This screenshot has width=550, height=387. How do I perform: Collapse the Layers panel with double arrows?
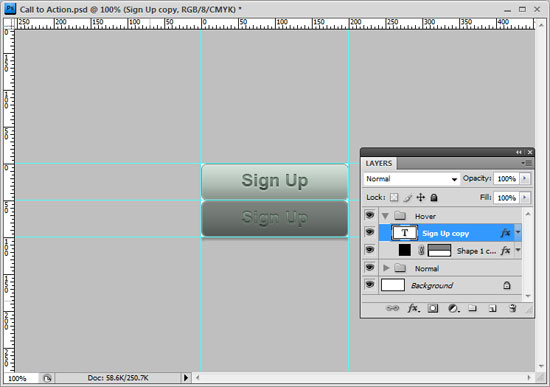519,152
